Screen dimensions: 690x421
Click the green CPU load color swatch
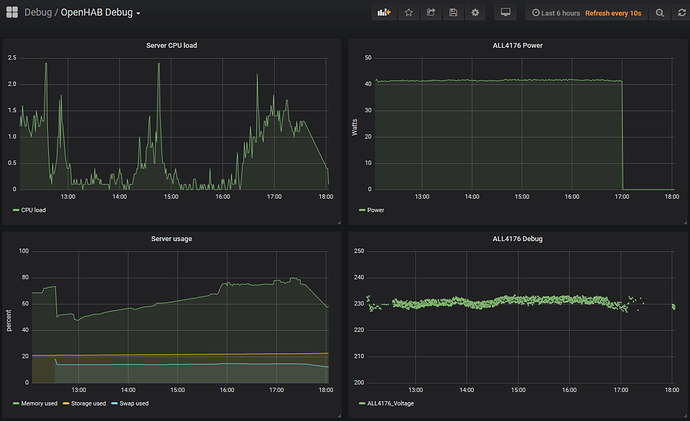coord(16,210)
